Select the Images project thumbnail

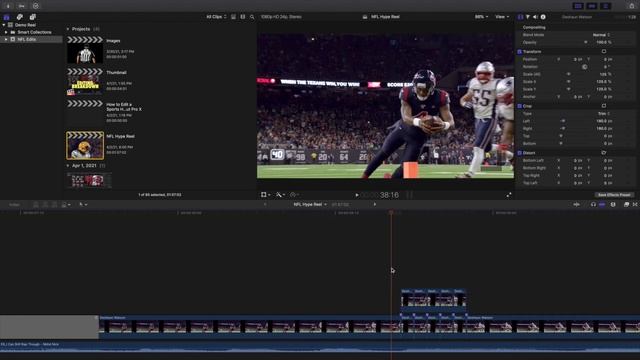tap(85, 50)
